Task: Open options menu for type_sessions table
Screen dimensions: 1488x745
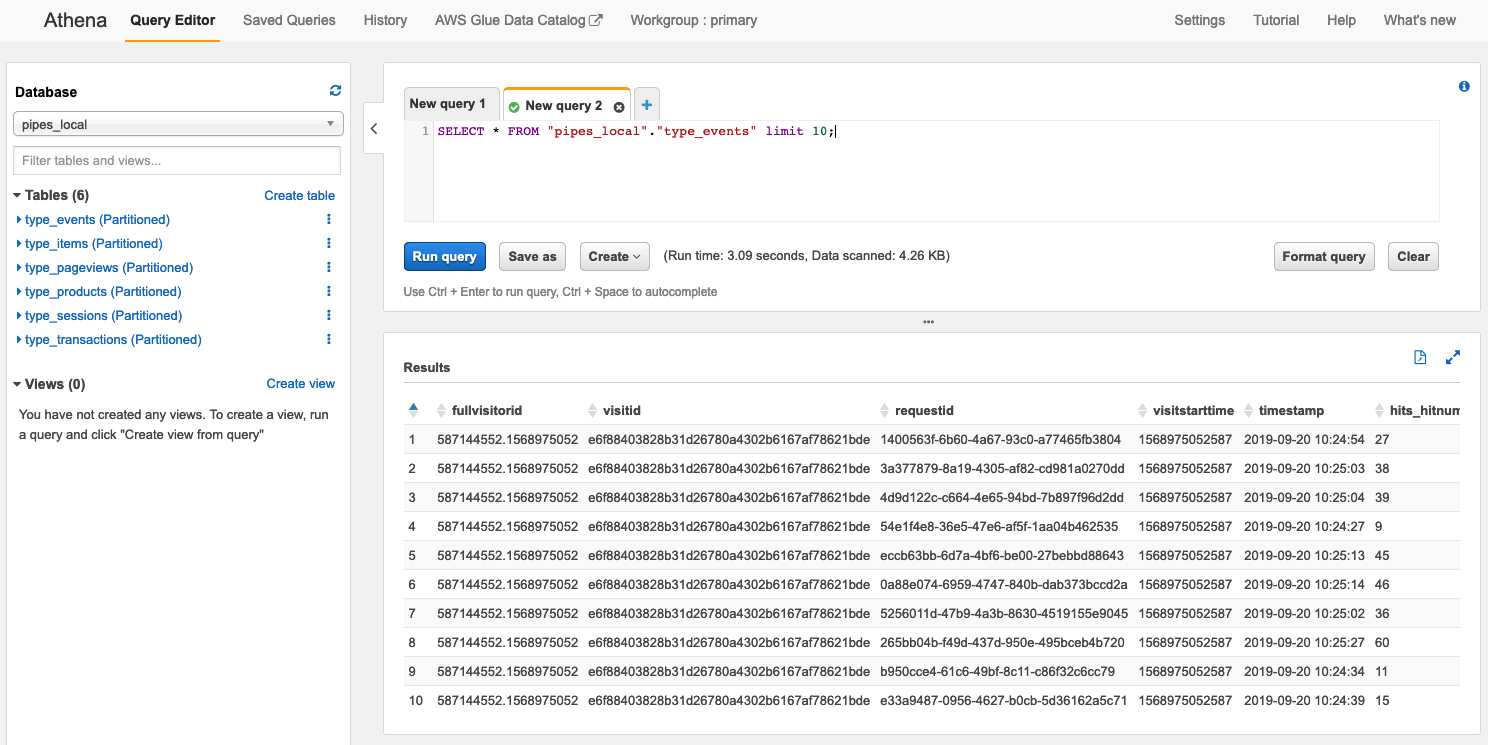Action: coord(329,315)
